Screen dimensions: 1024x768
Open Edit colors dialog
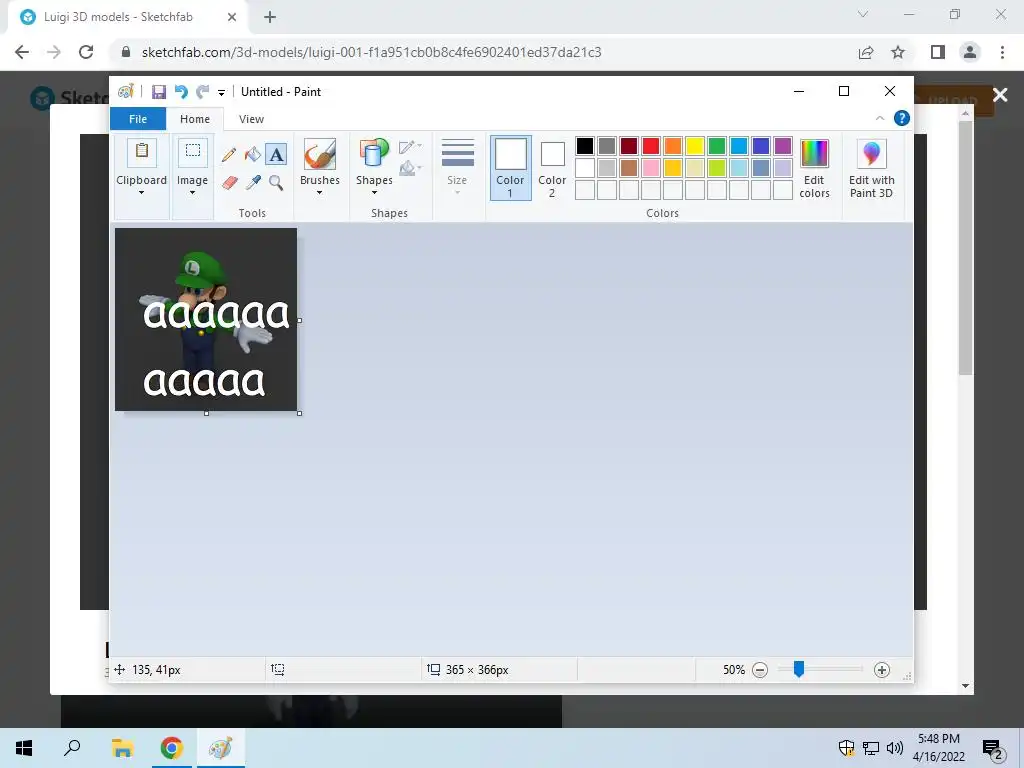pyautogui.click(x=814, y=168)
